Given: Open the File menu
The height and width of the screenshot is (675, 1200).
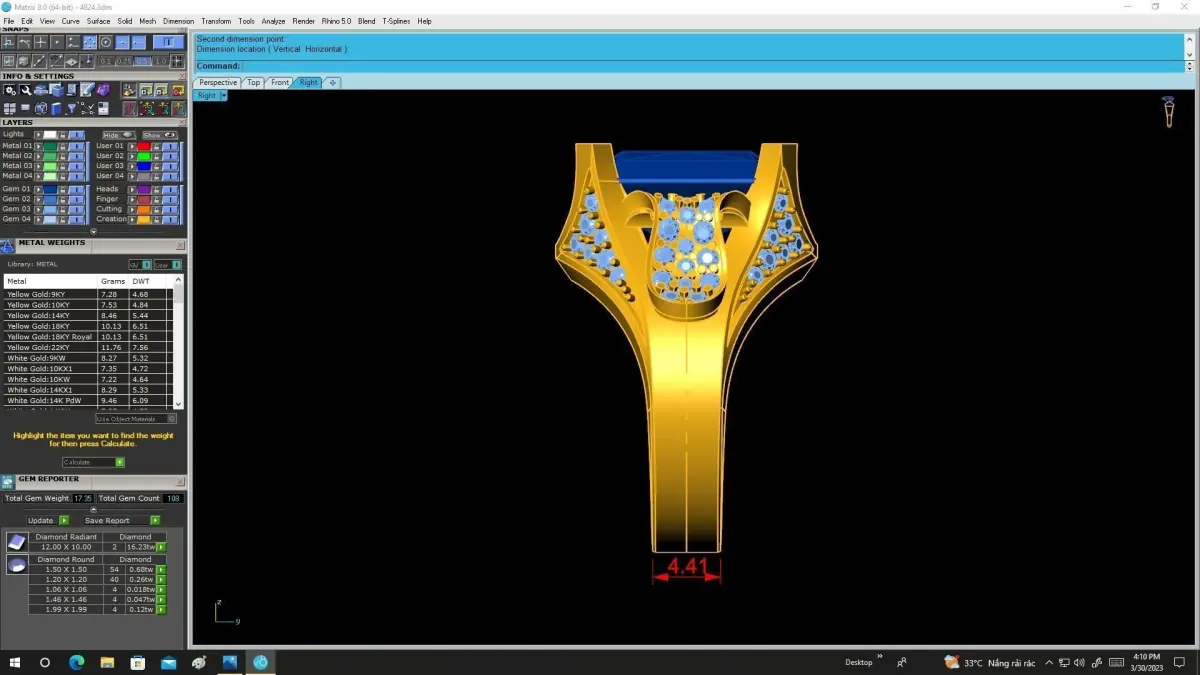Looking at the screenshot, I should [9, 21].
